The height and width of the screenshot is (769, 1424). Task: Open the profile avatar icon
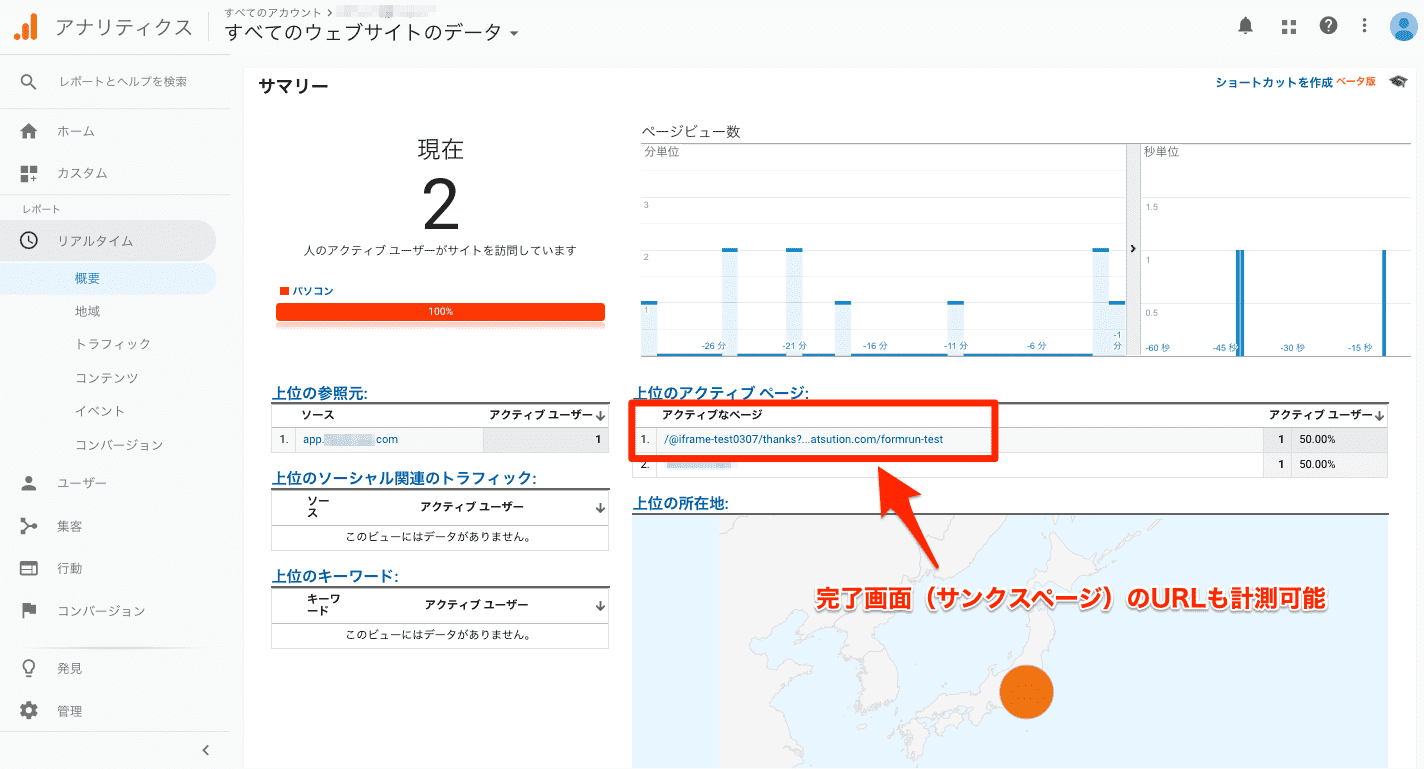(x=1402, y=26)
